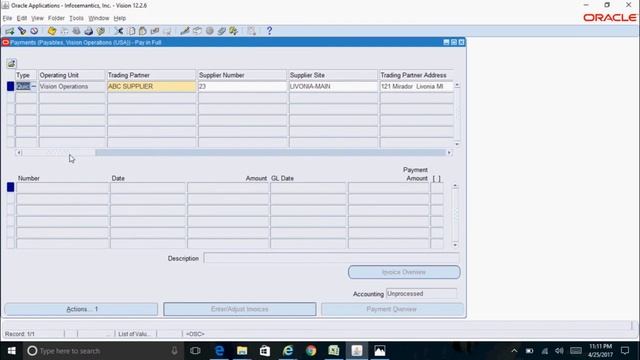Click the Accounting field showing Unprocessed

click(421, 294)
